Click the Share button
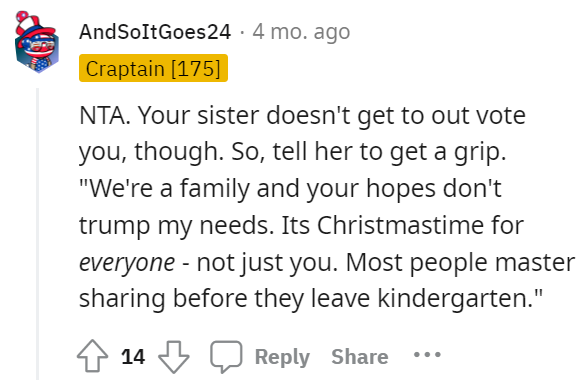 (360, 357)
